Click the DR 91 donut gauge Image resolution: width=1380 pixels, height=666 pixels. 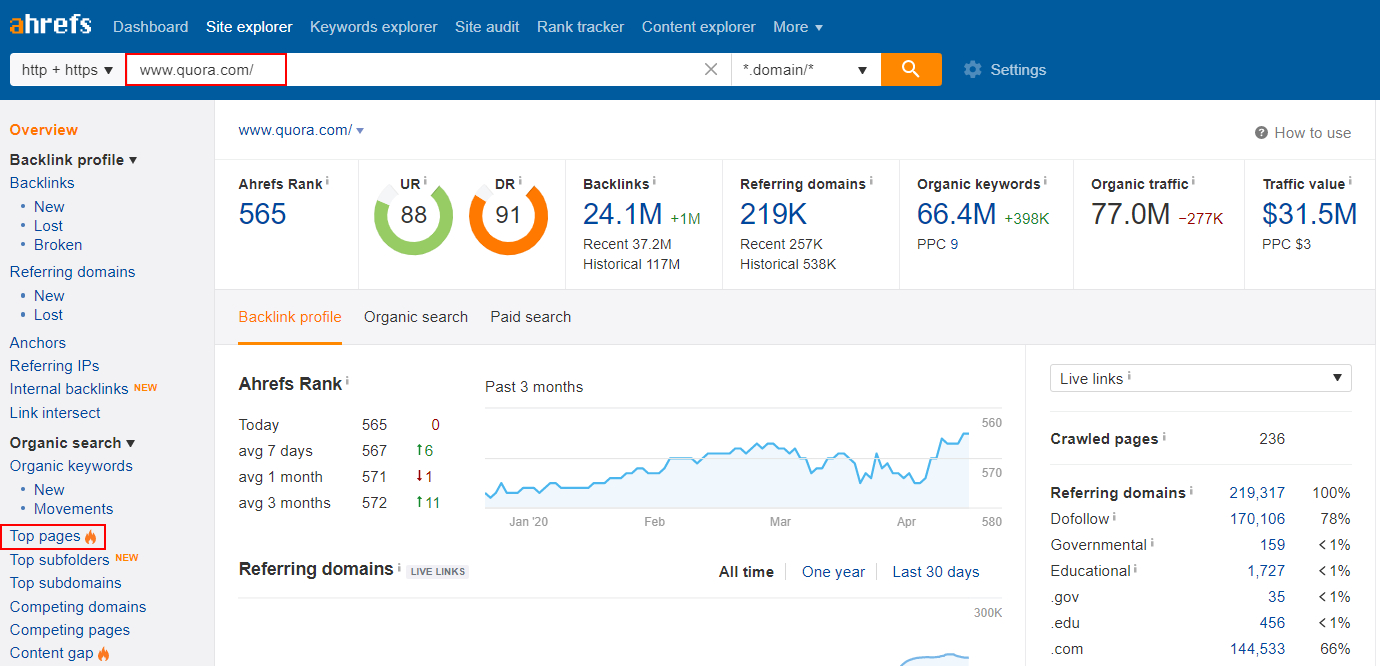508,215
